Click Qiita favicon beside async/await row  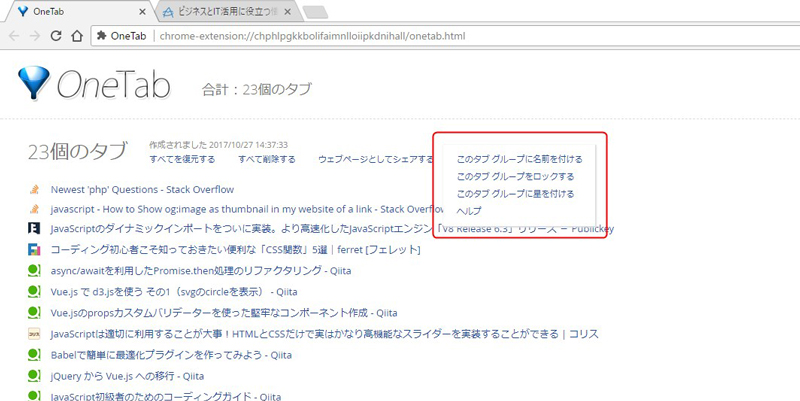(x=34, y=270)
